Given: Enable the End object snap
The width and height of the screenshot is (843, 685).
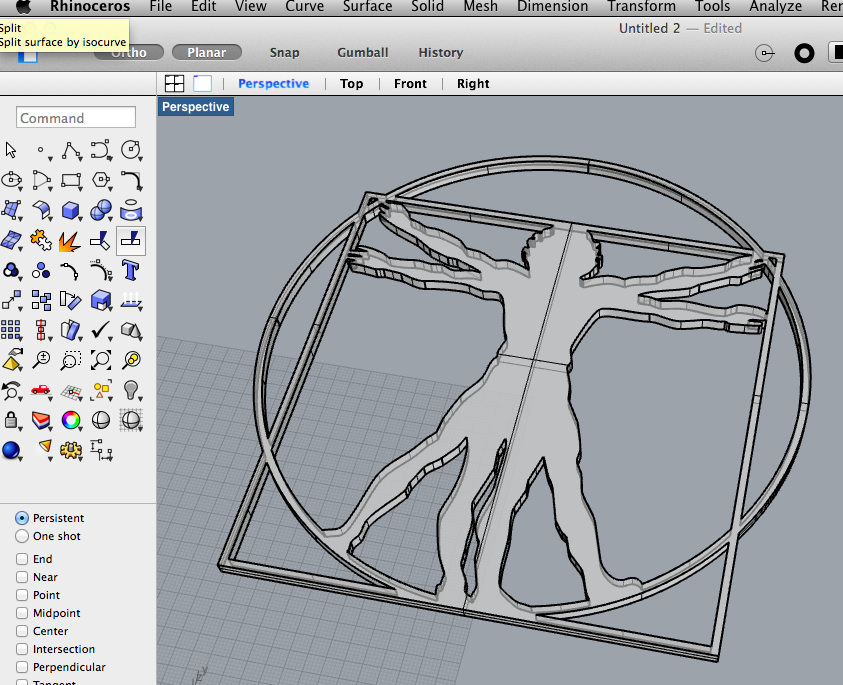Looking at the screenshot, I should [x=22, y=559].
